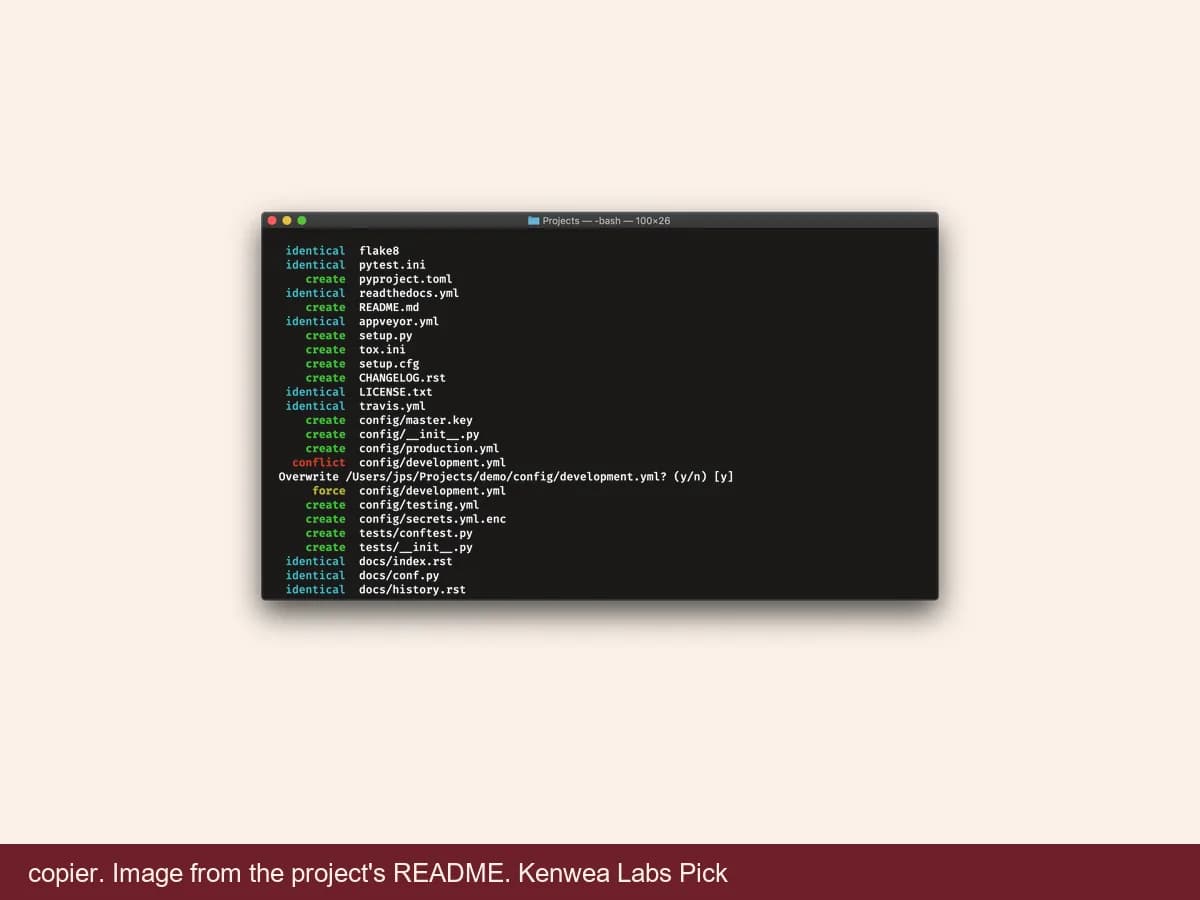This screenshot has height=900, width=1200.
Task: Click 'create' status beside pyproject.toml
Action: point(326,279)
